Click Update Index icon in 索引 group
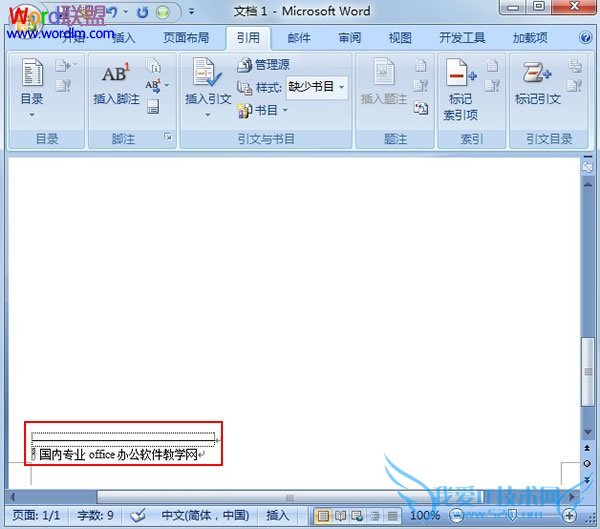This screenshot has height=529, width=600. [x=492, y=85]
